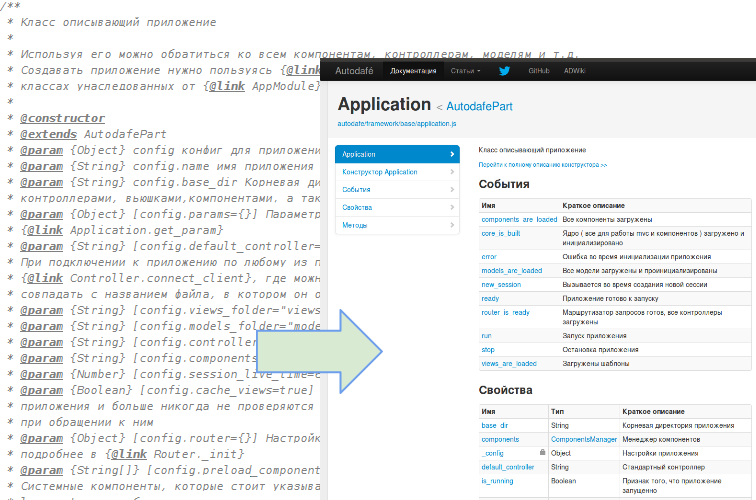Open the components property link
756x500 pixels.
[500, 440]
